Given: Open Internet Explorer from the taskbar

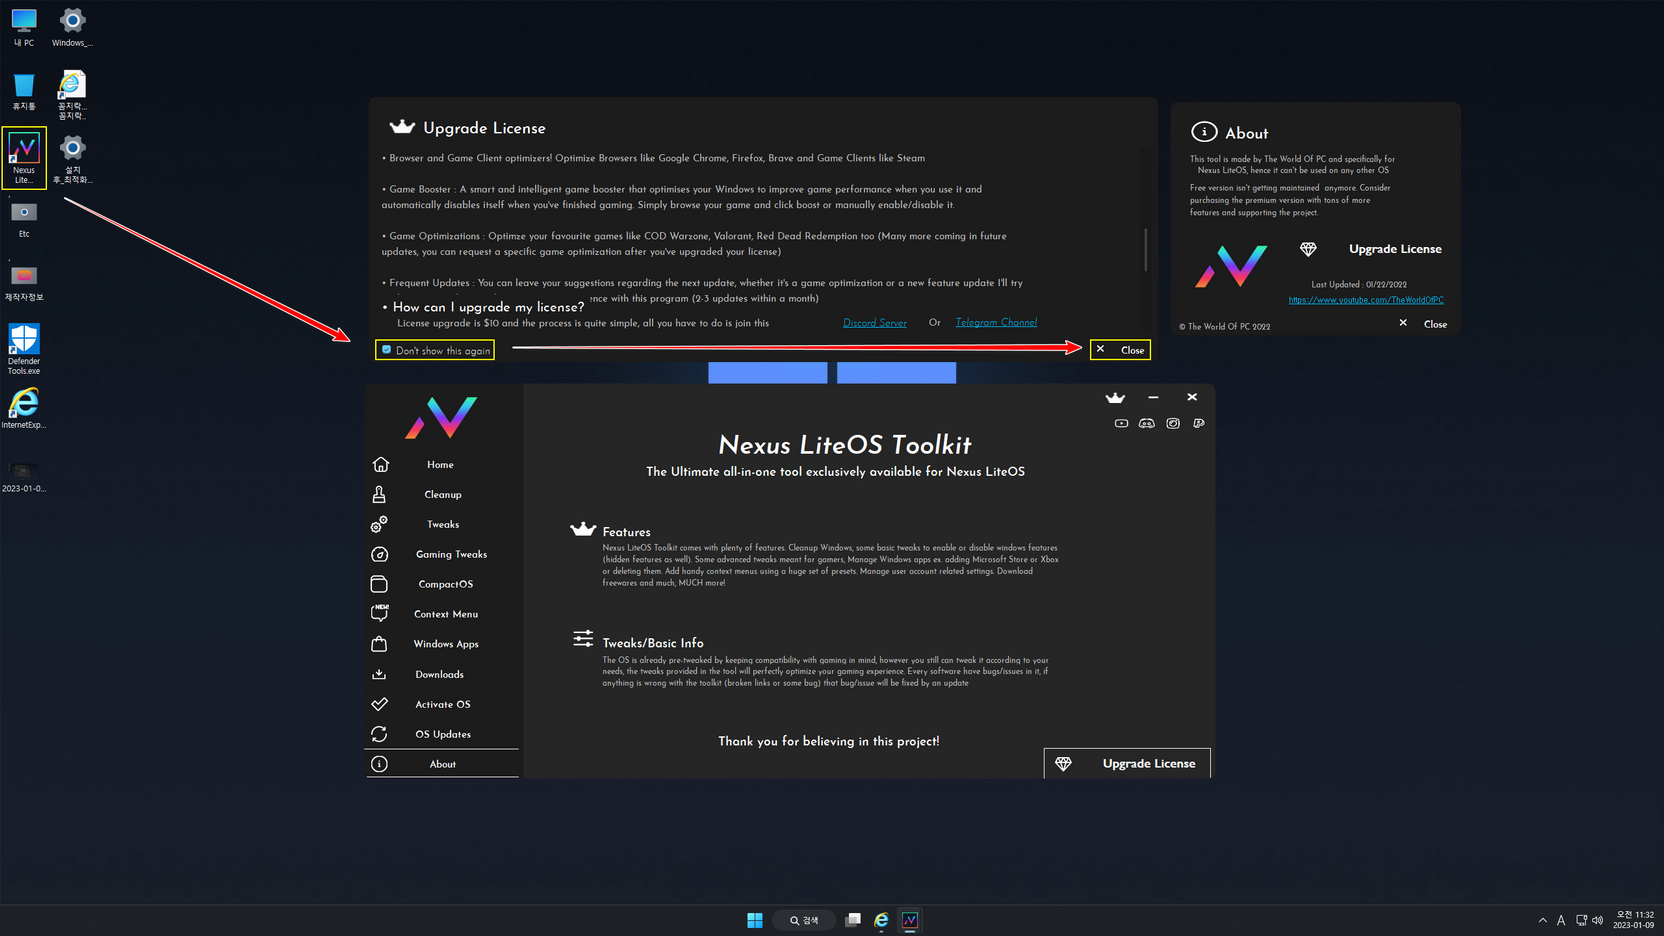Looking at the screenshot, I should point(881,920).
